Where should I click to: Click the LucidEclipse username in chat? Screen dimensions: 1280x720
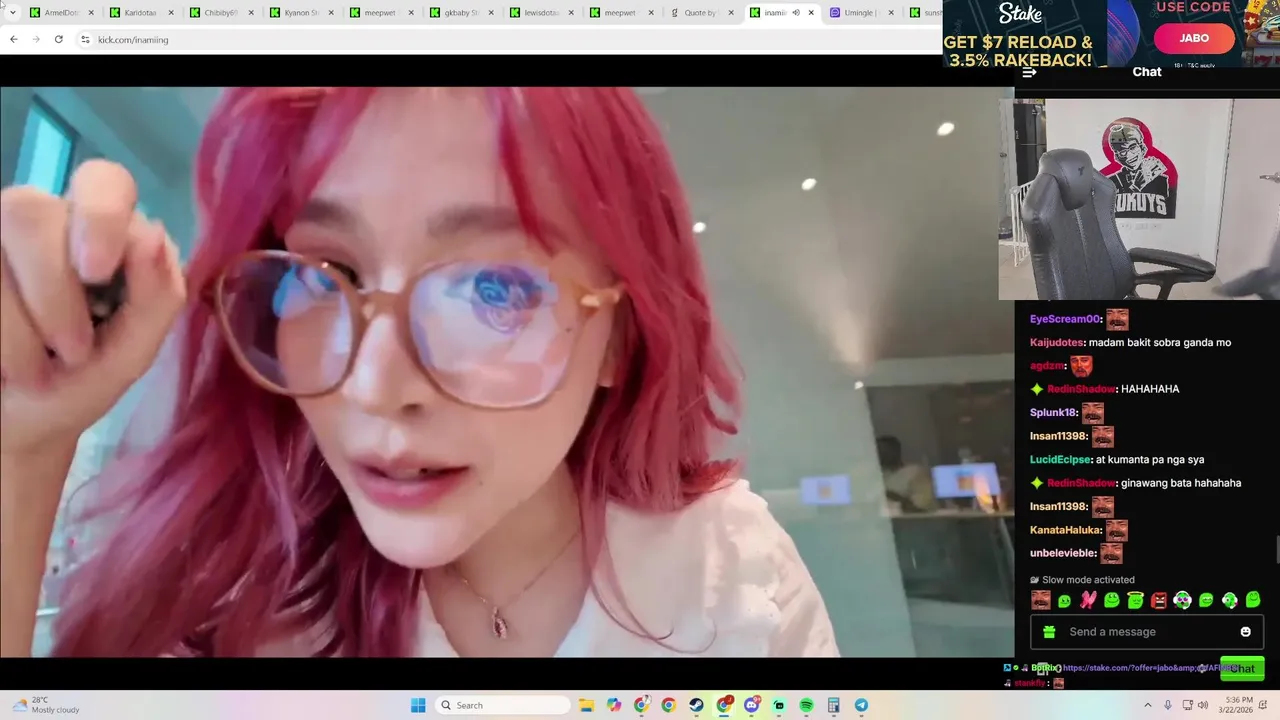coord(1061,460)
